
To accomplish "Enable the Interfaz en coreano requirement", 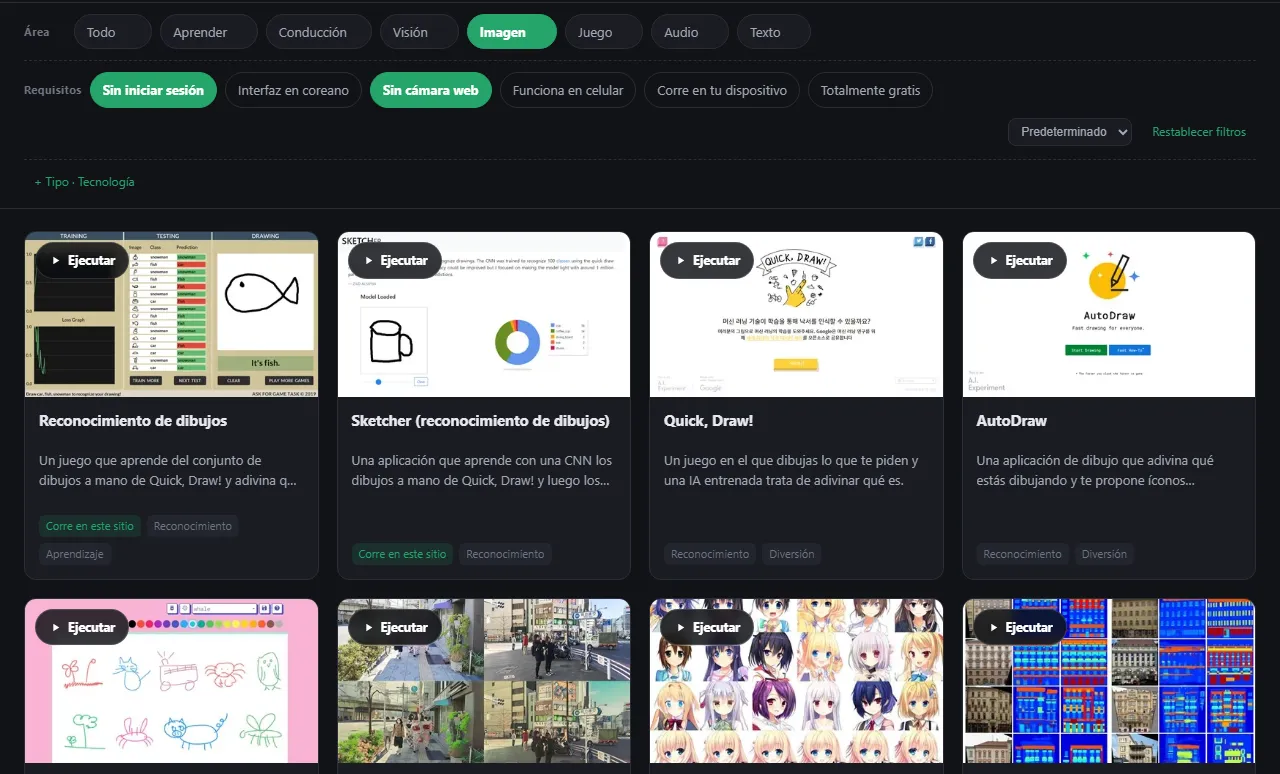I will (293, 90).
